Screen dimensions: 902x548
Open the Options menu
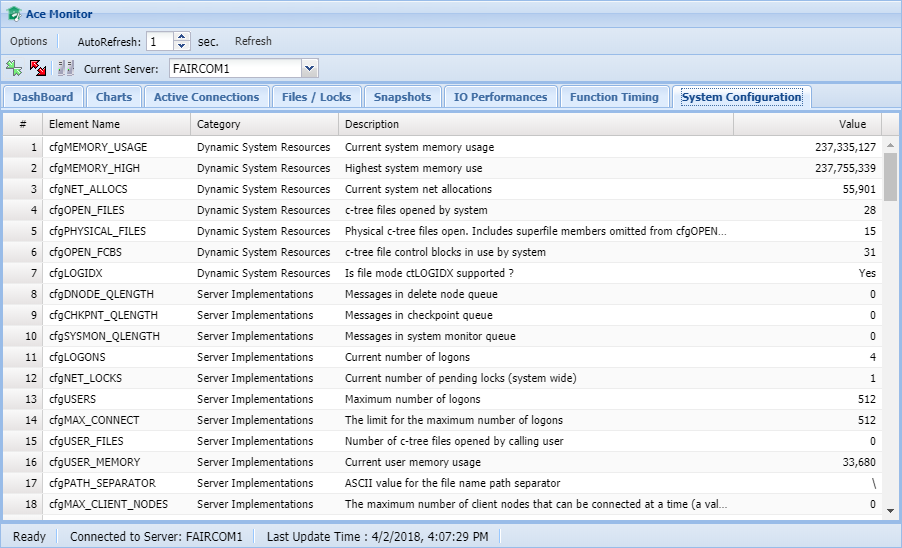(x=29, y=41)
